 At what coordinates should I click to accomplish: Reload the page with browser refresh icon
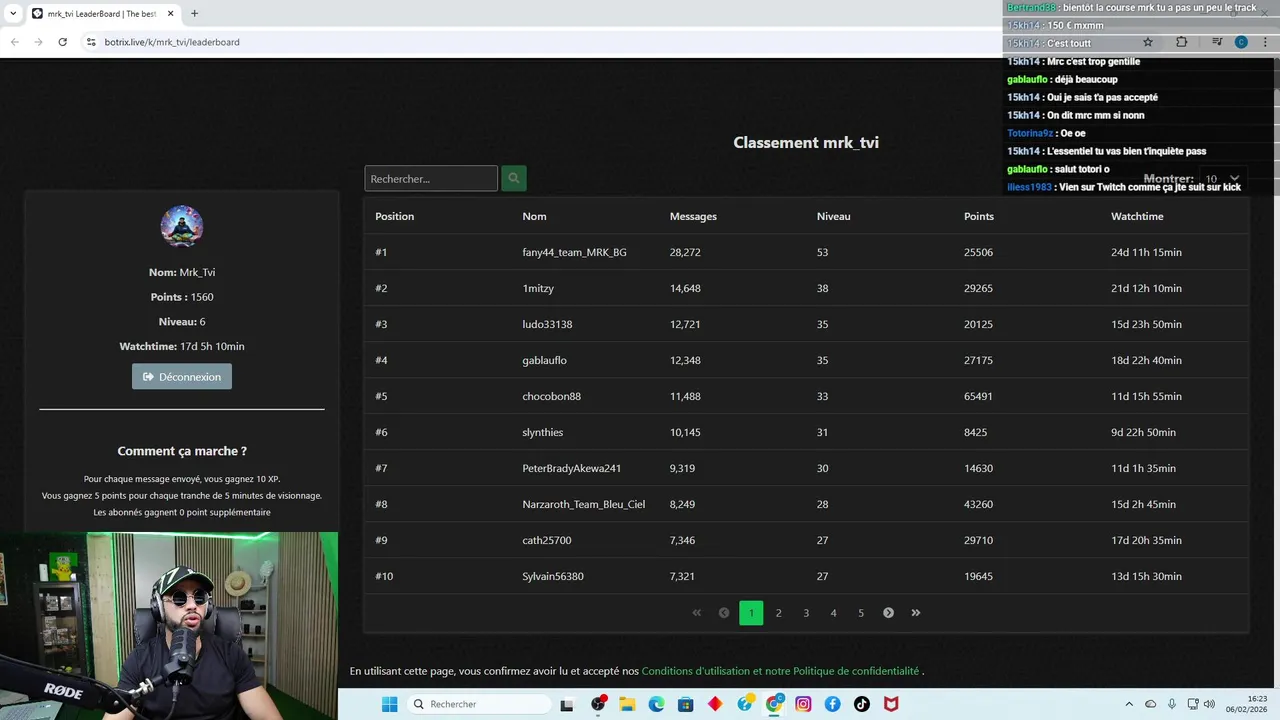62,42
